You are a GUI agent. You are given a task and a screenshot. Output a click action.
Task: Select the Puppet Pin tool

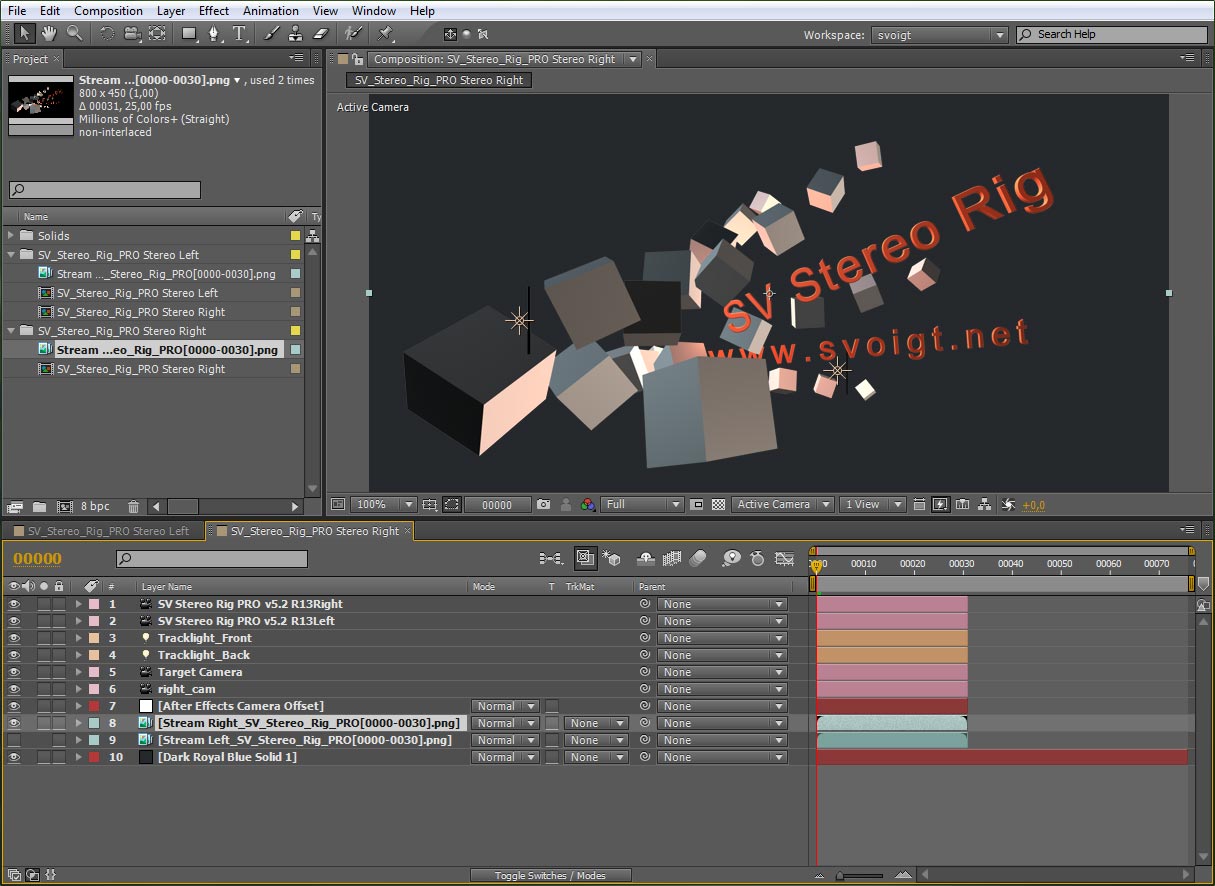pos(386,33)
